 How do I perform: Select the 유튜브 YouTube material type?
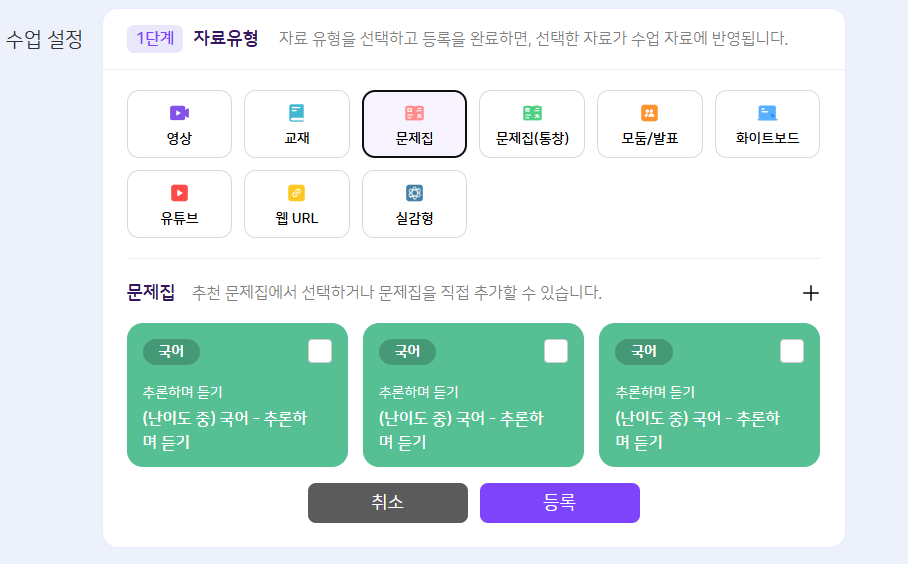(180, 204)
